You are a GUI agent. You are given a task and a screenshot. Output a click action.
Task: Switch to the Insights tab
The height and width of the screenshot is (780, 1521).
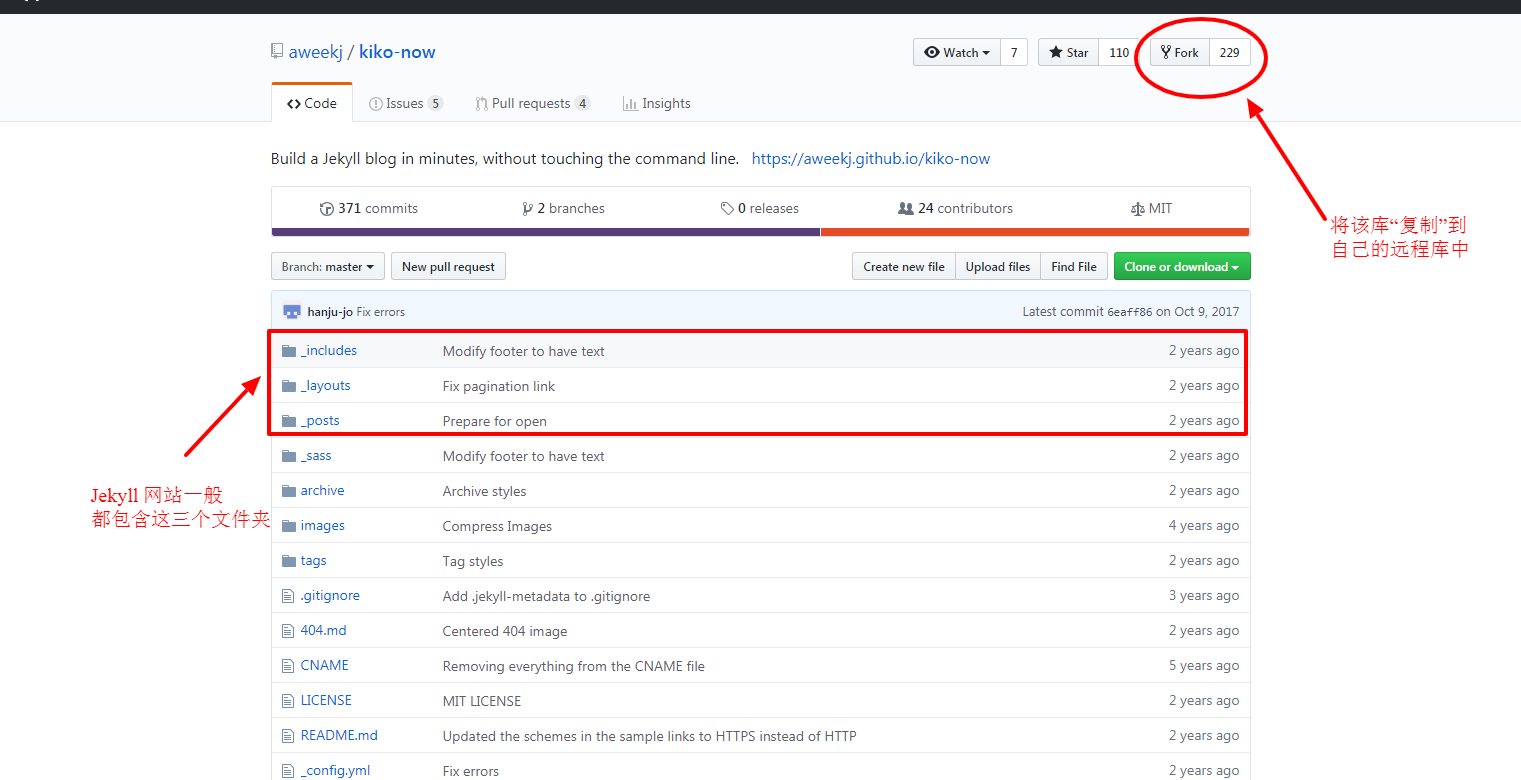pos(657,104)
